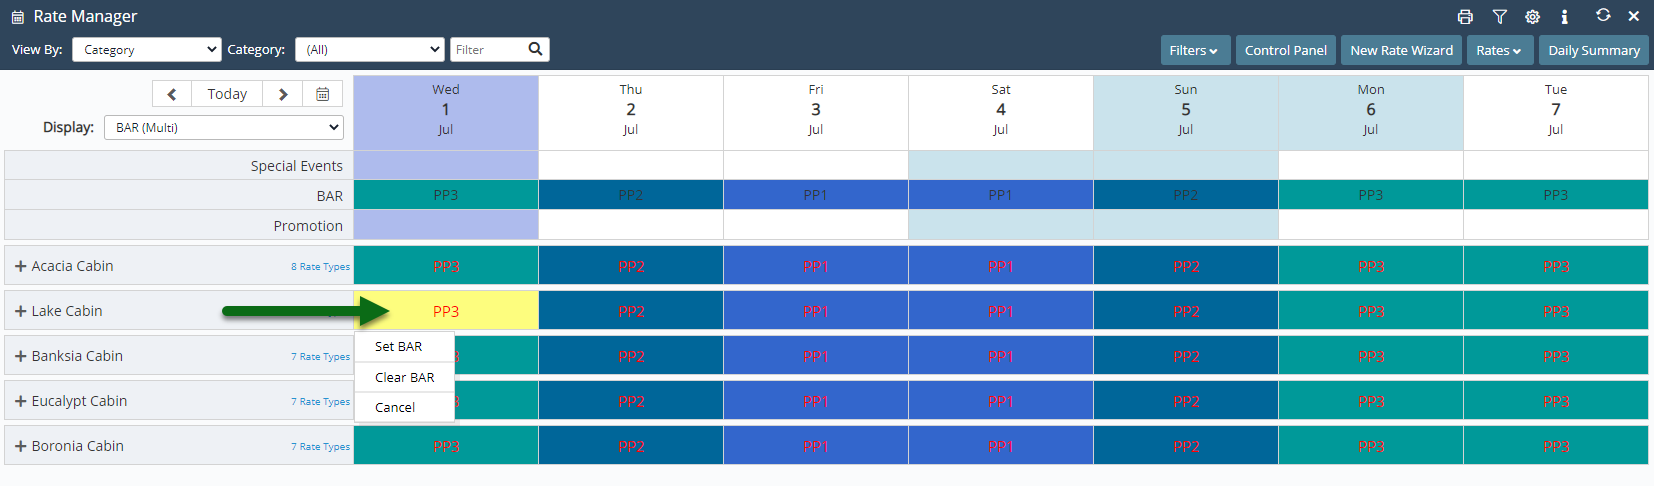Image resolution: width=1654 pixels, height=486 pixels.
Task: Close the Rate Manager window
Action: pyautogui.click(x=1634, y=16)
